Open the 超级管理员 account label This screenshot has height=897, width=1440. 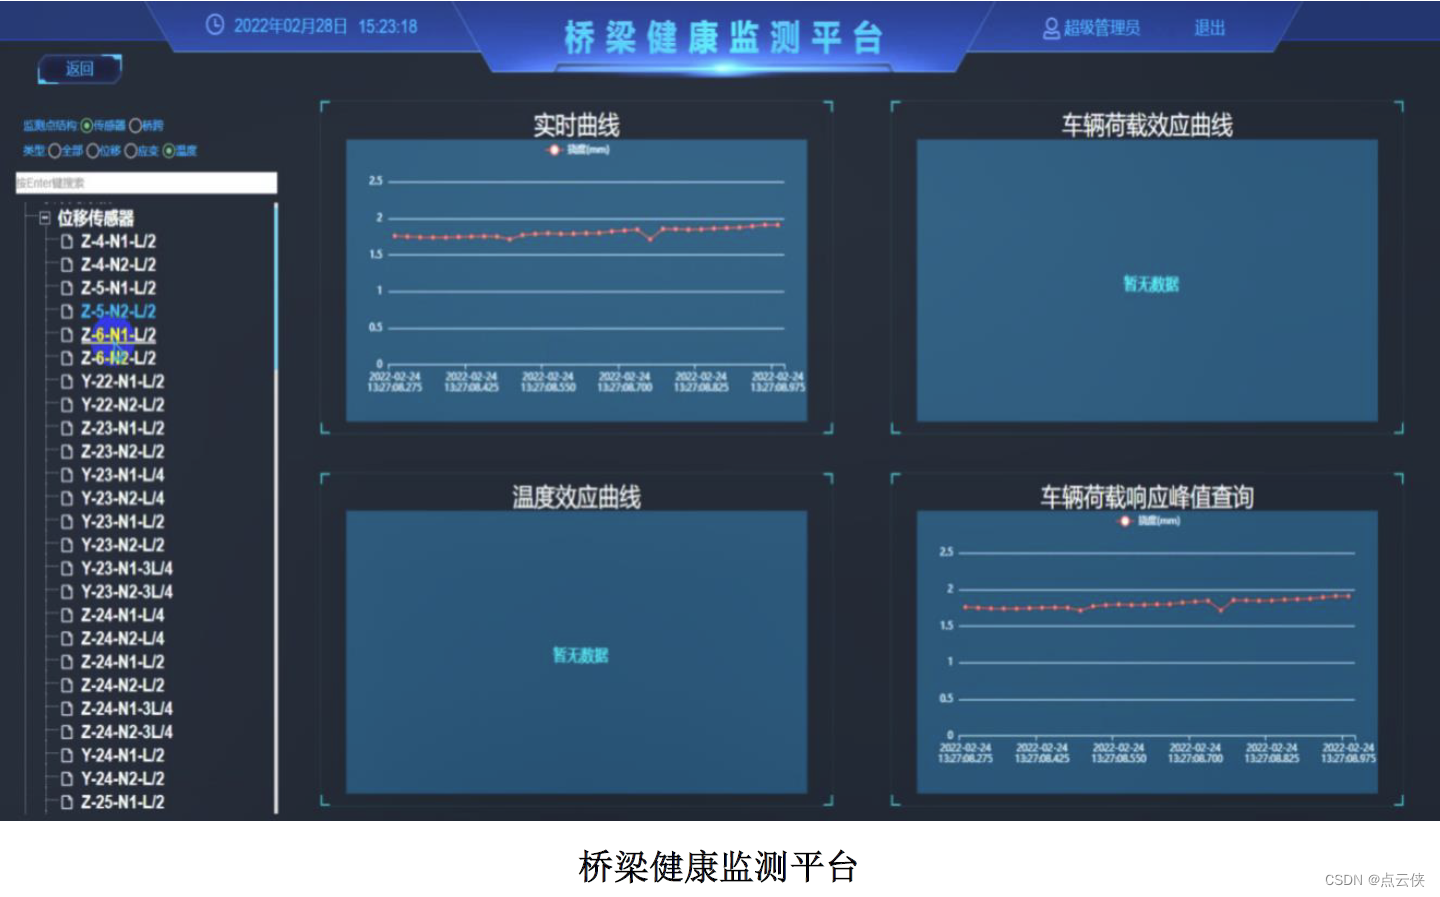coord(1101,28)
